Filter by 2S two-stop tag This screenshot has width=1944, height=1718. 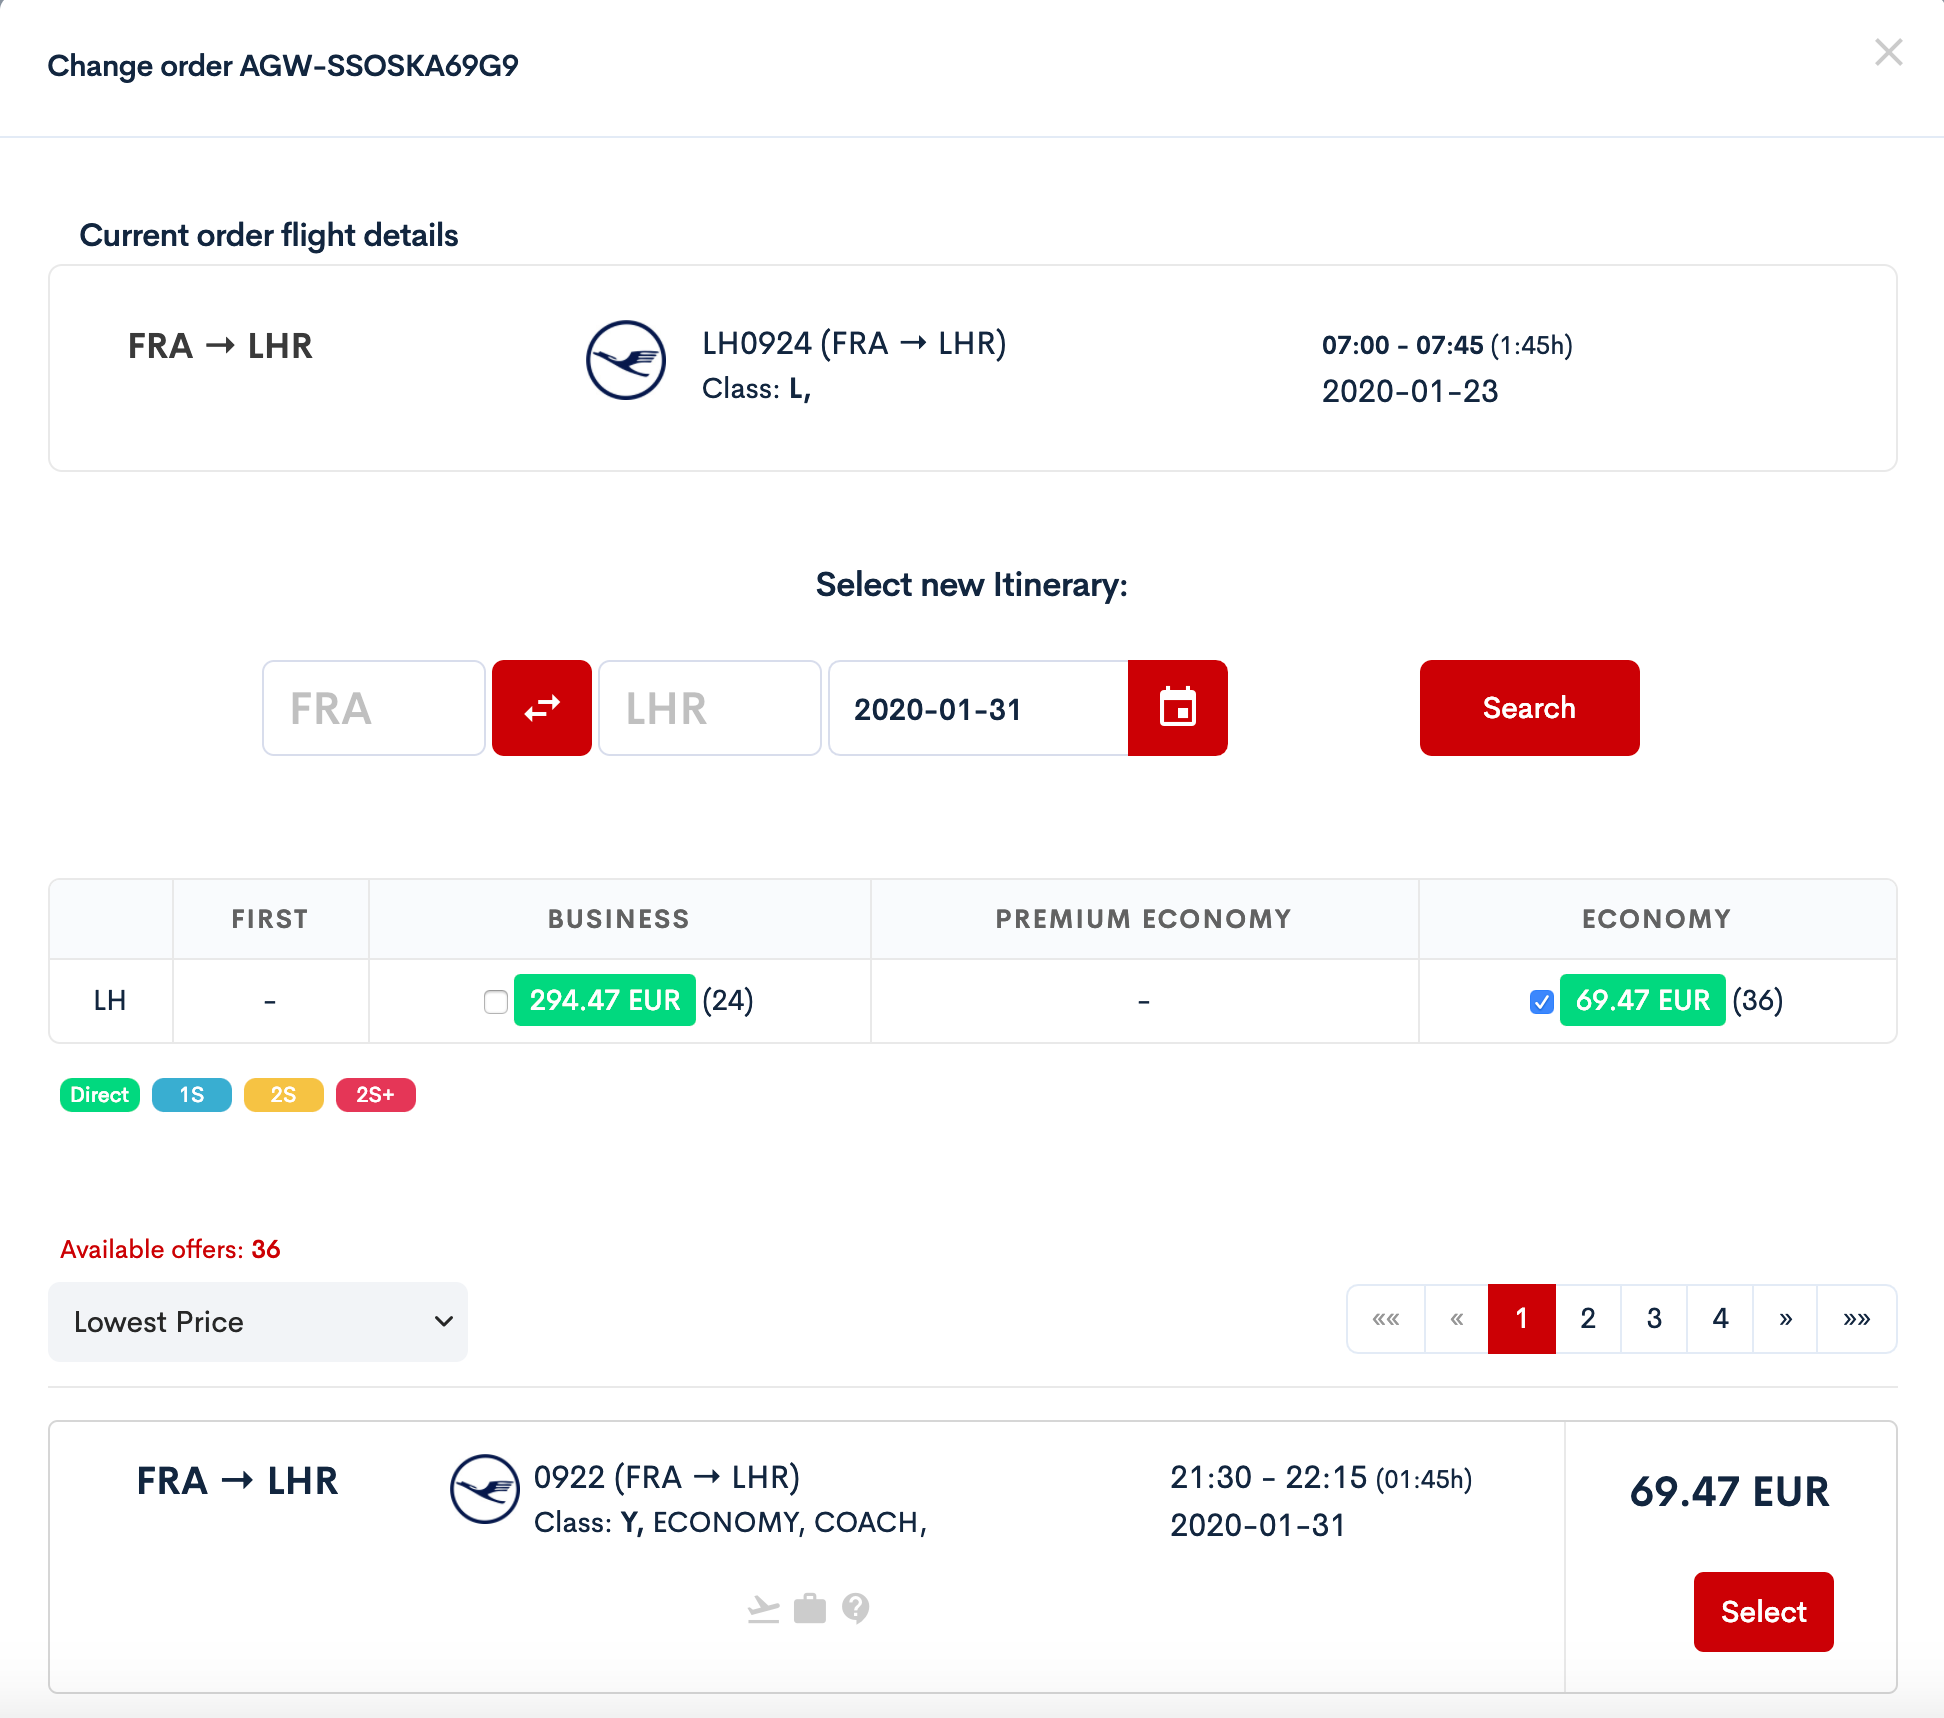point(284,1095)
